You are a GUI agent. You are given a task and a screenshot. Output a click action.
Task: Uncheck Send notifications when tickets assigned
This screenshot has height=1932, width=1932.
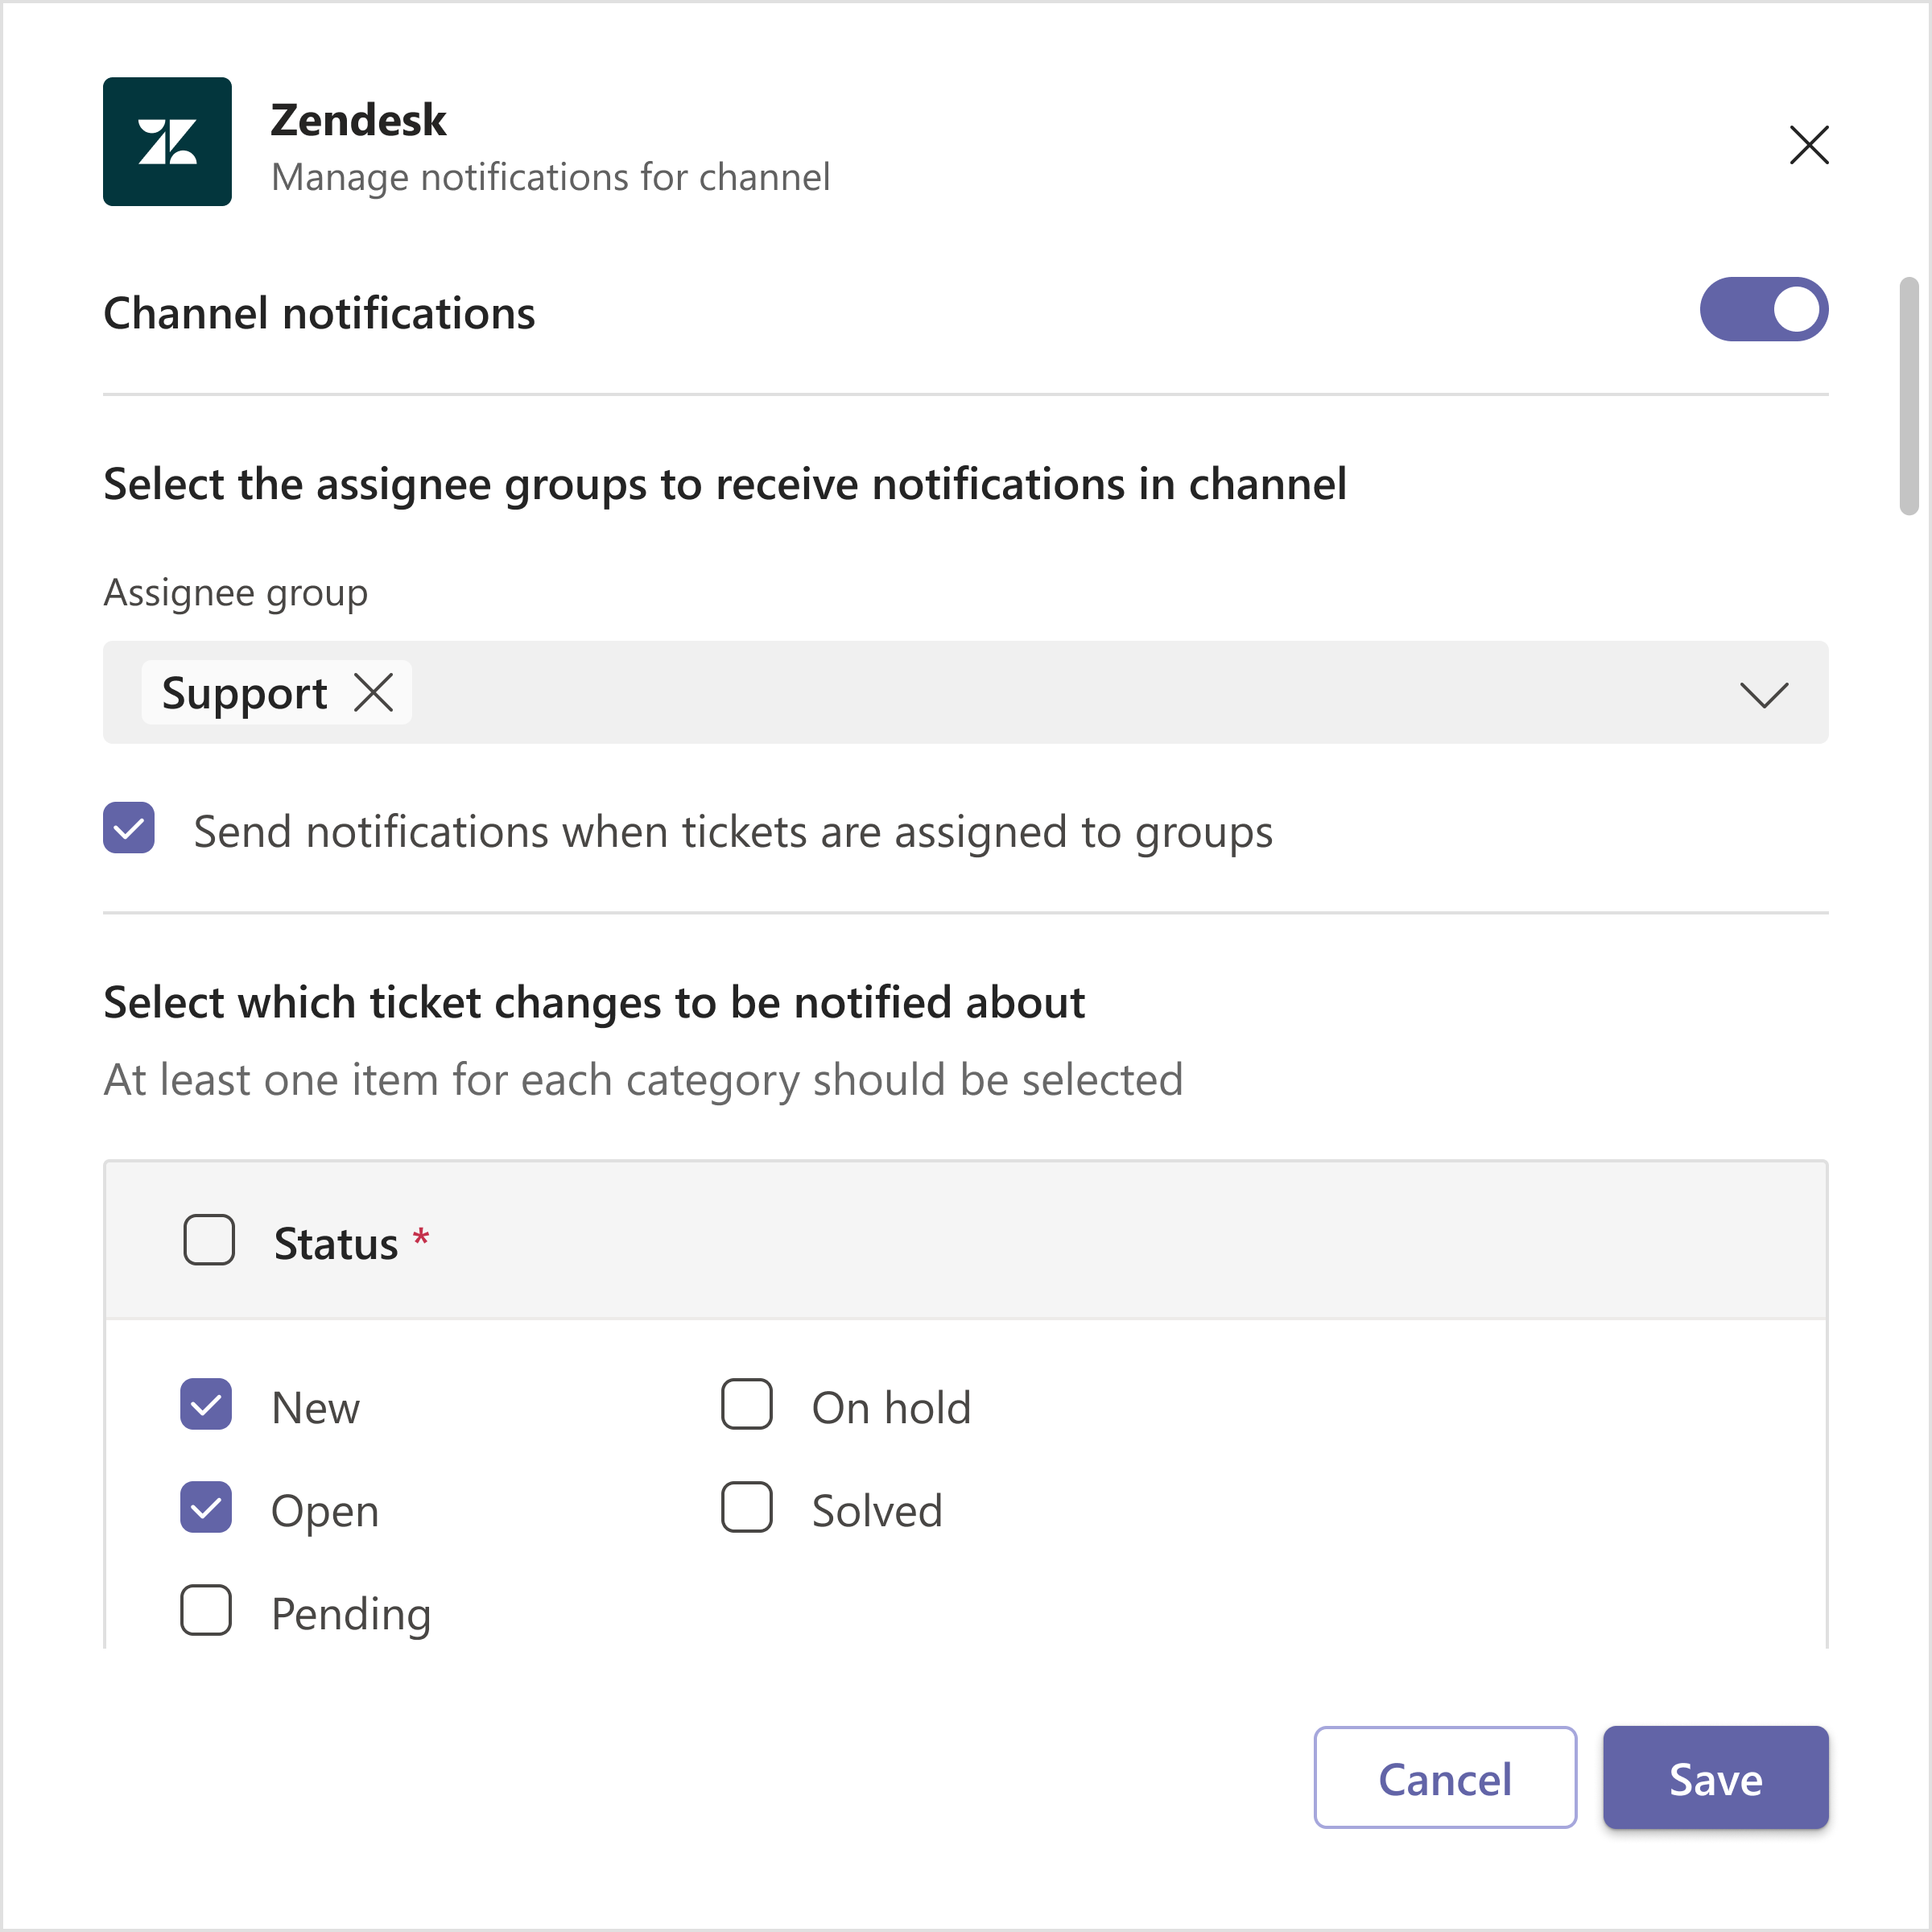[x=129, y=828]
